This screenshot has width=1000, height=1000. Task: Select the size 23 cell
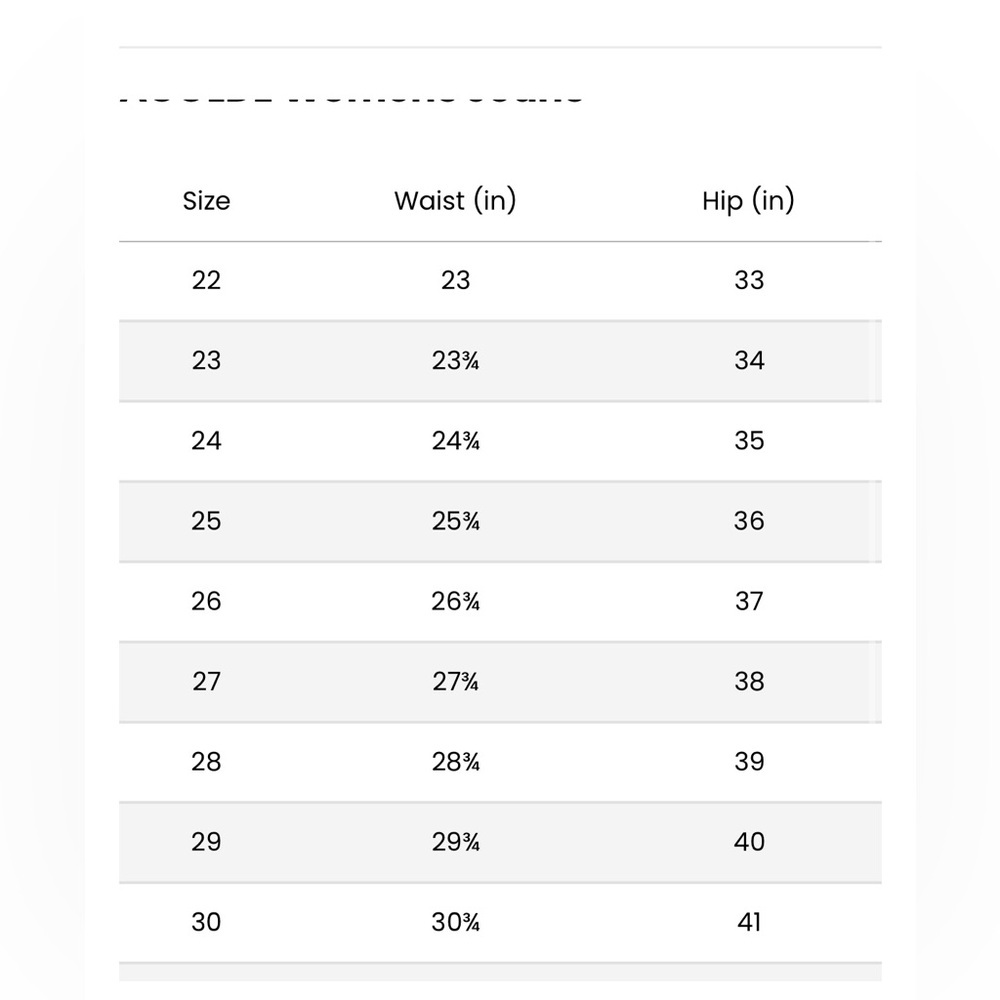tap(206, 361)
